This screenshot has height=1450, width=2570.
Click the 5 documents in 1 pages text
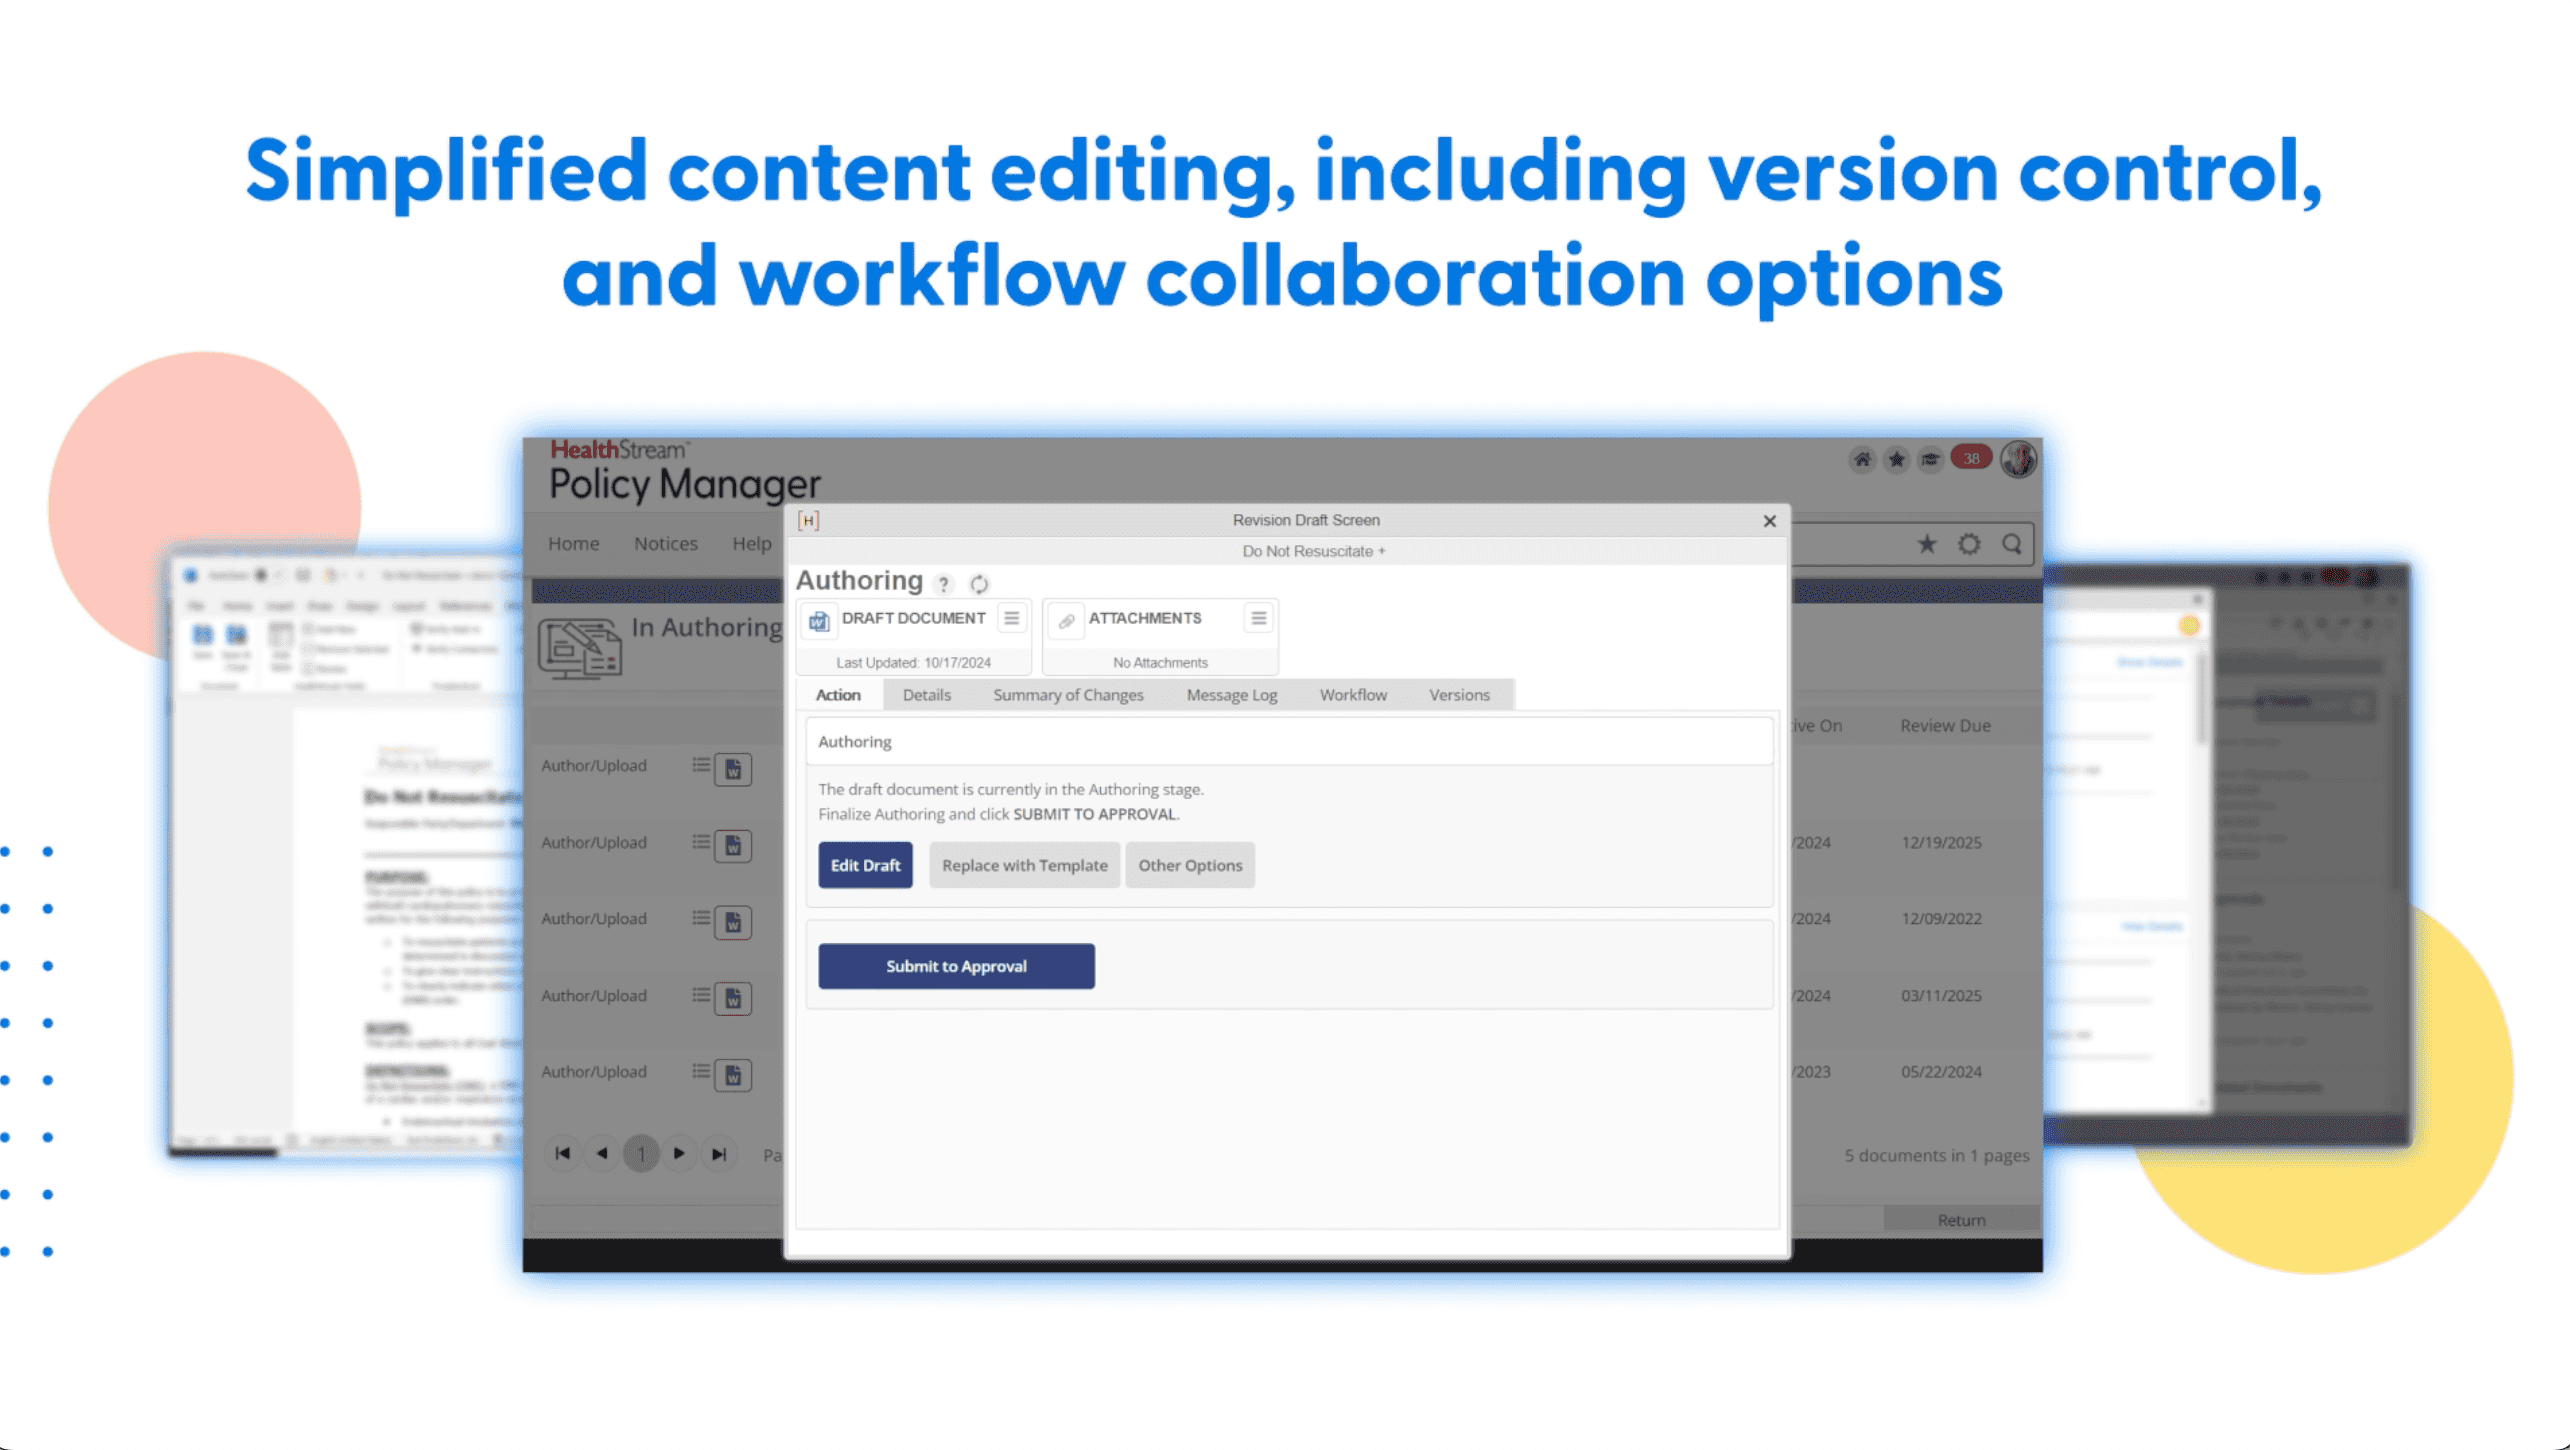pos(1937,1156)
